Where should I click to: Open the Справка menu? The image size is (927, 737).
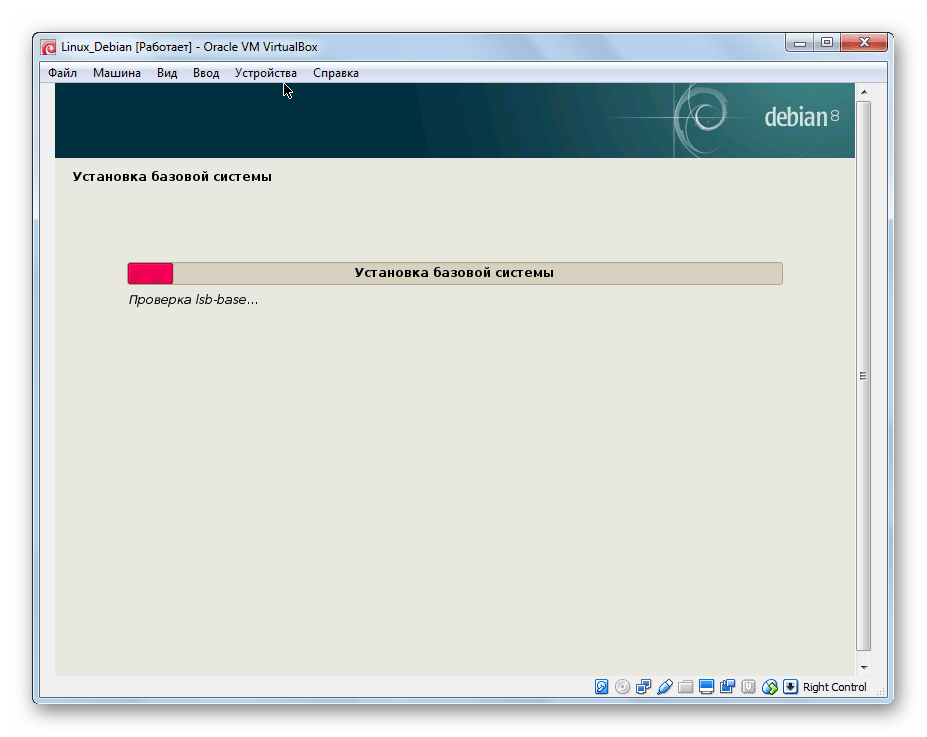click(336, 73)
